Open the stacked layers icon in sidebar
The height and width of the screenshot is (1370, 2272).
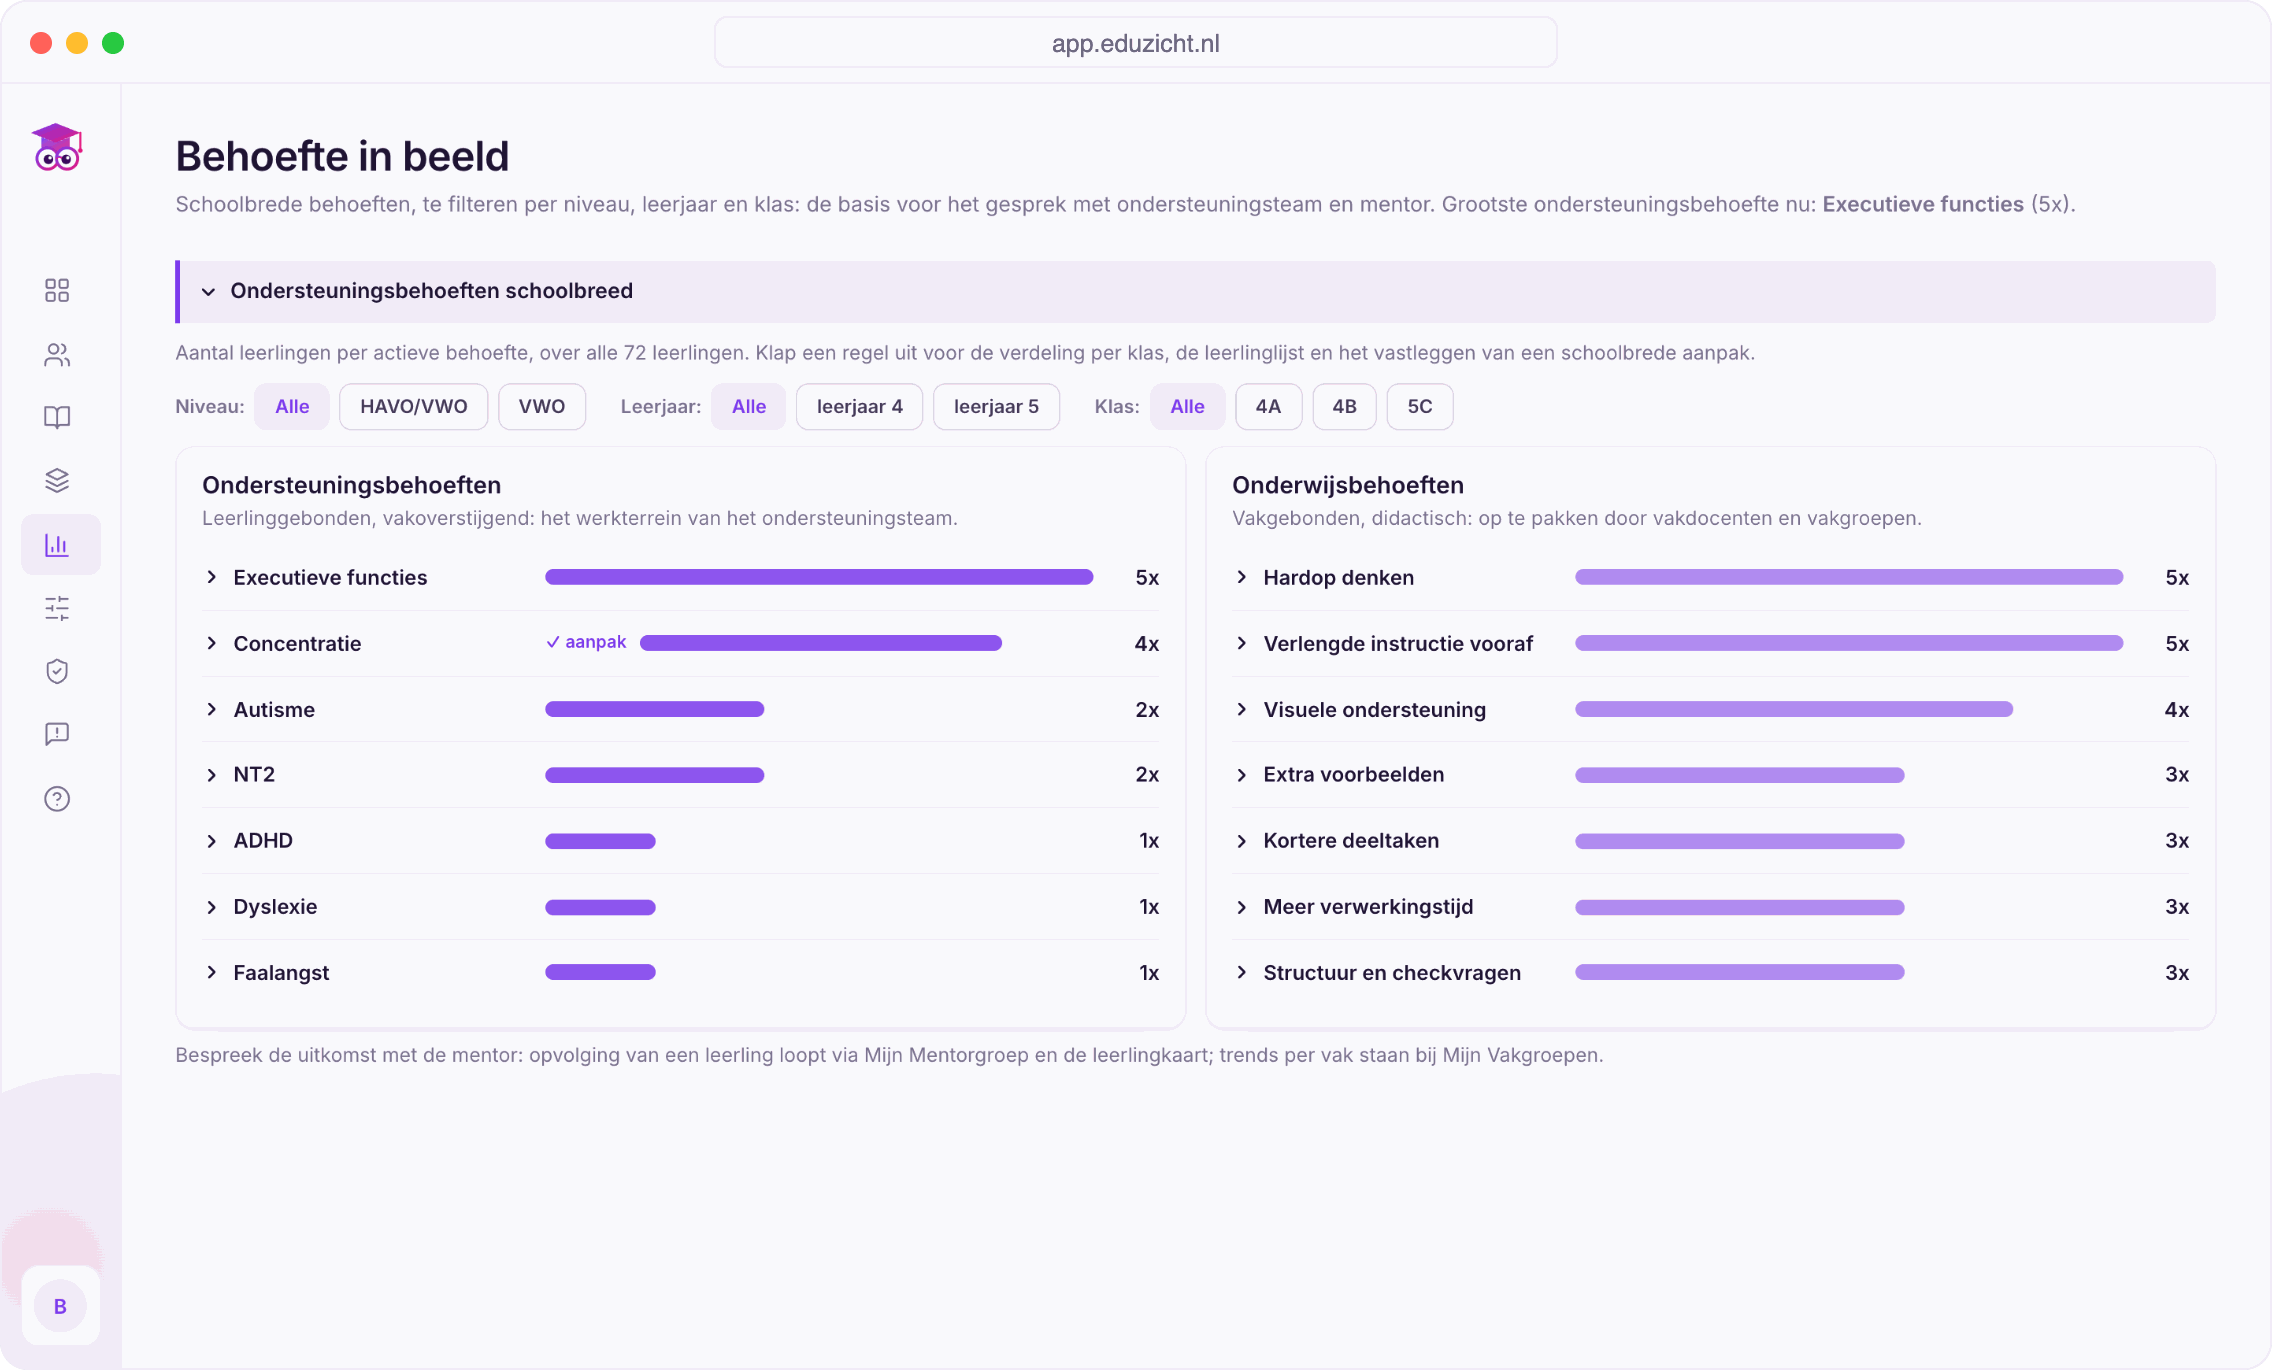[x=57, y=481]
